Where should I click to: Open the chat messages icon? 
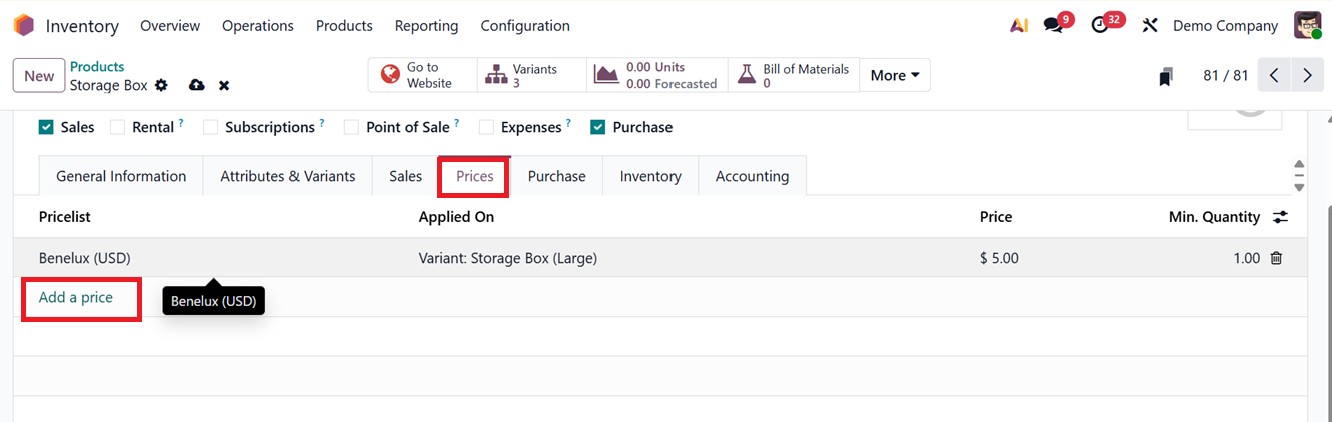tap(1052, 26)
